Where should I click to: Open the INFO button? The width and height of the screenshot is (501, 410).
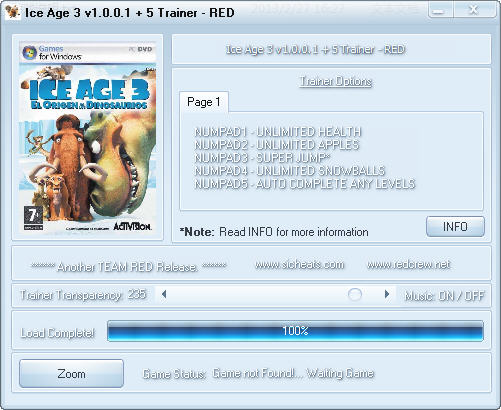coord(455,227)
